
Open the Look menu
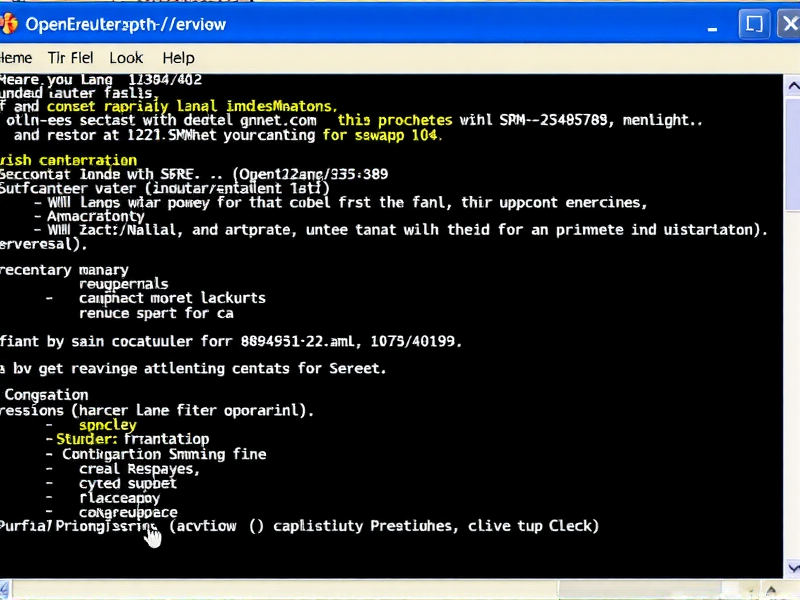(x=126, y=57)
